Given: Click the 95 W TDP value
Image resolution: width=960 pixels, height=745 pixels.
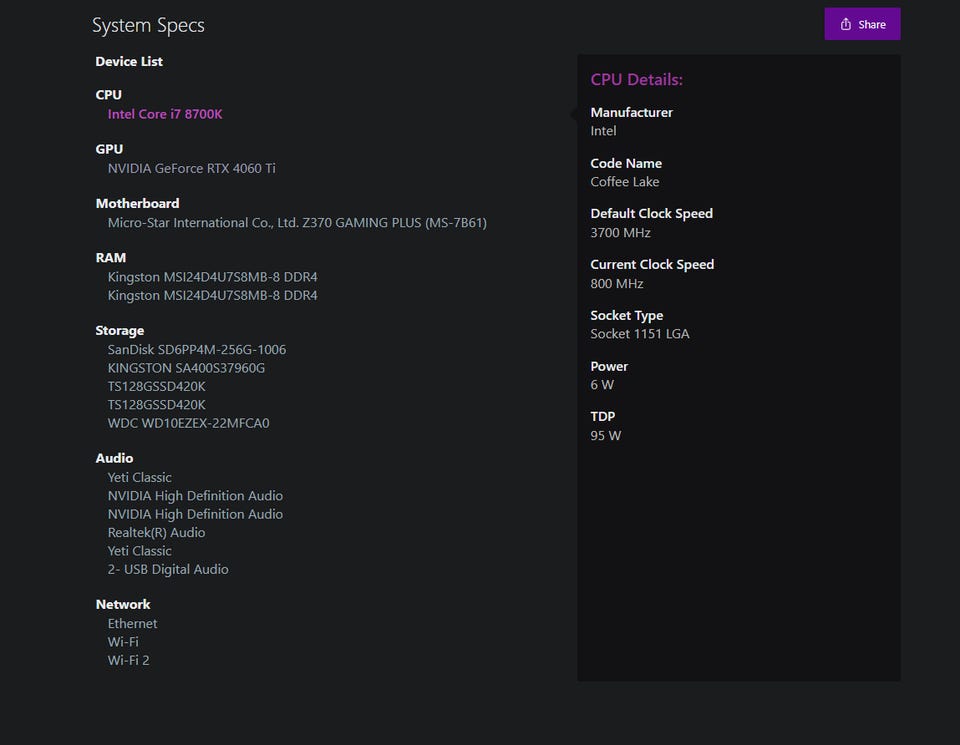Looking at the screenshot, I should pos(606,436).
